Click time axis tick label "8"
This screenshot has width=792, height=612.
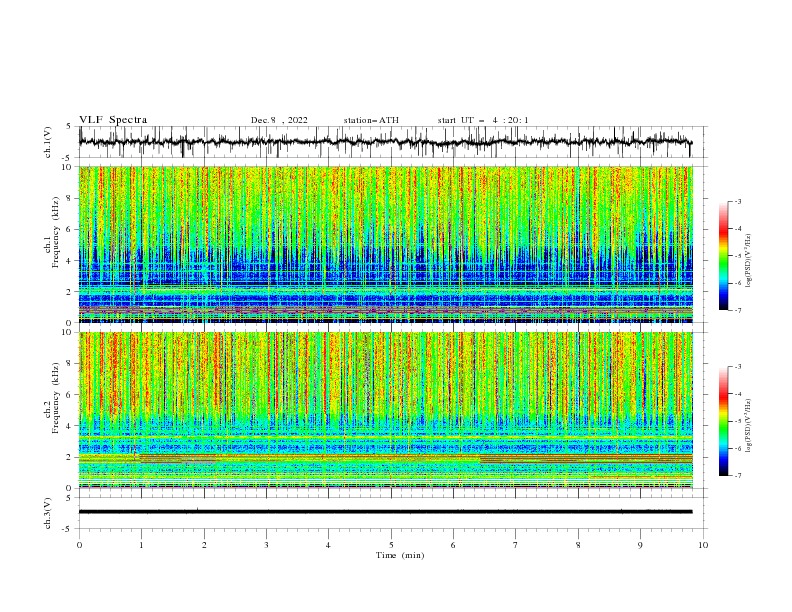click(x=578, y=545)
